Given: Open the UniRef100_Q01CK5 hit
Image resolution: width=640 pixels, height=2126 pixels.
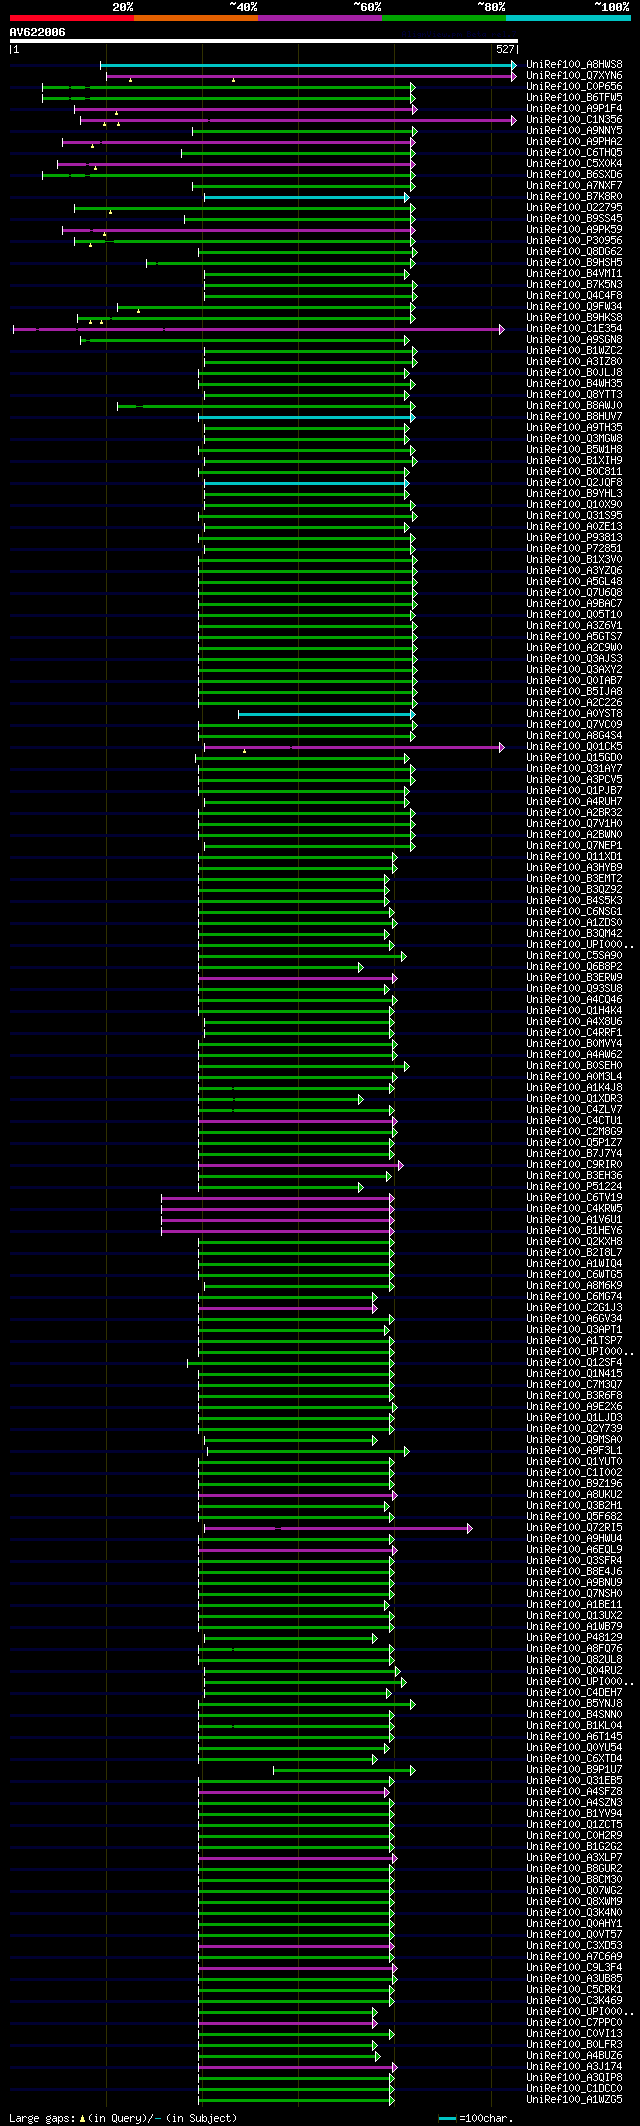Looking at the screenshot, I should (574, 747).
